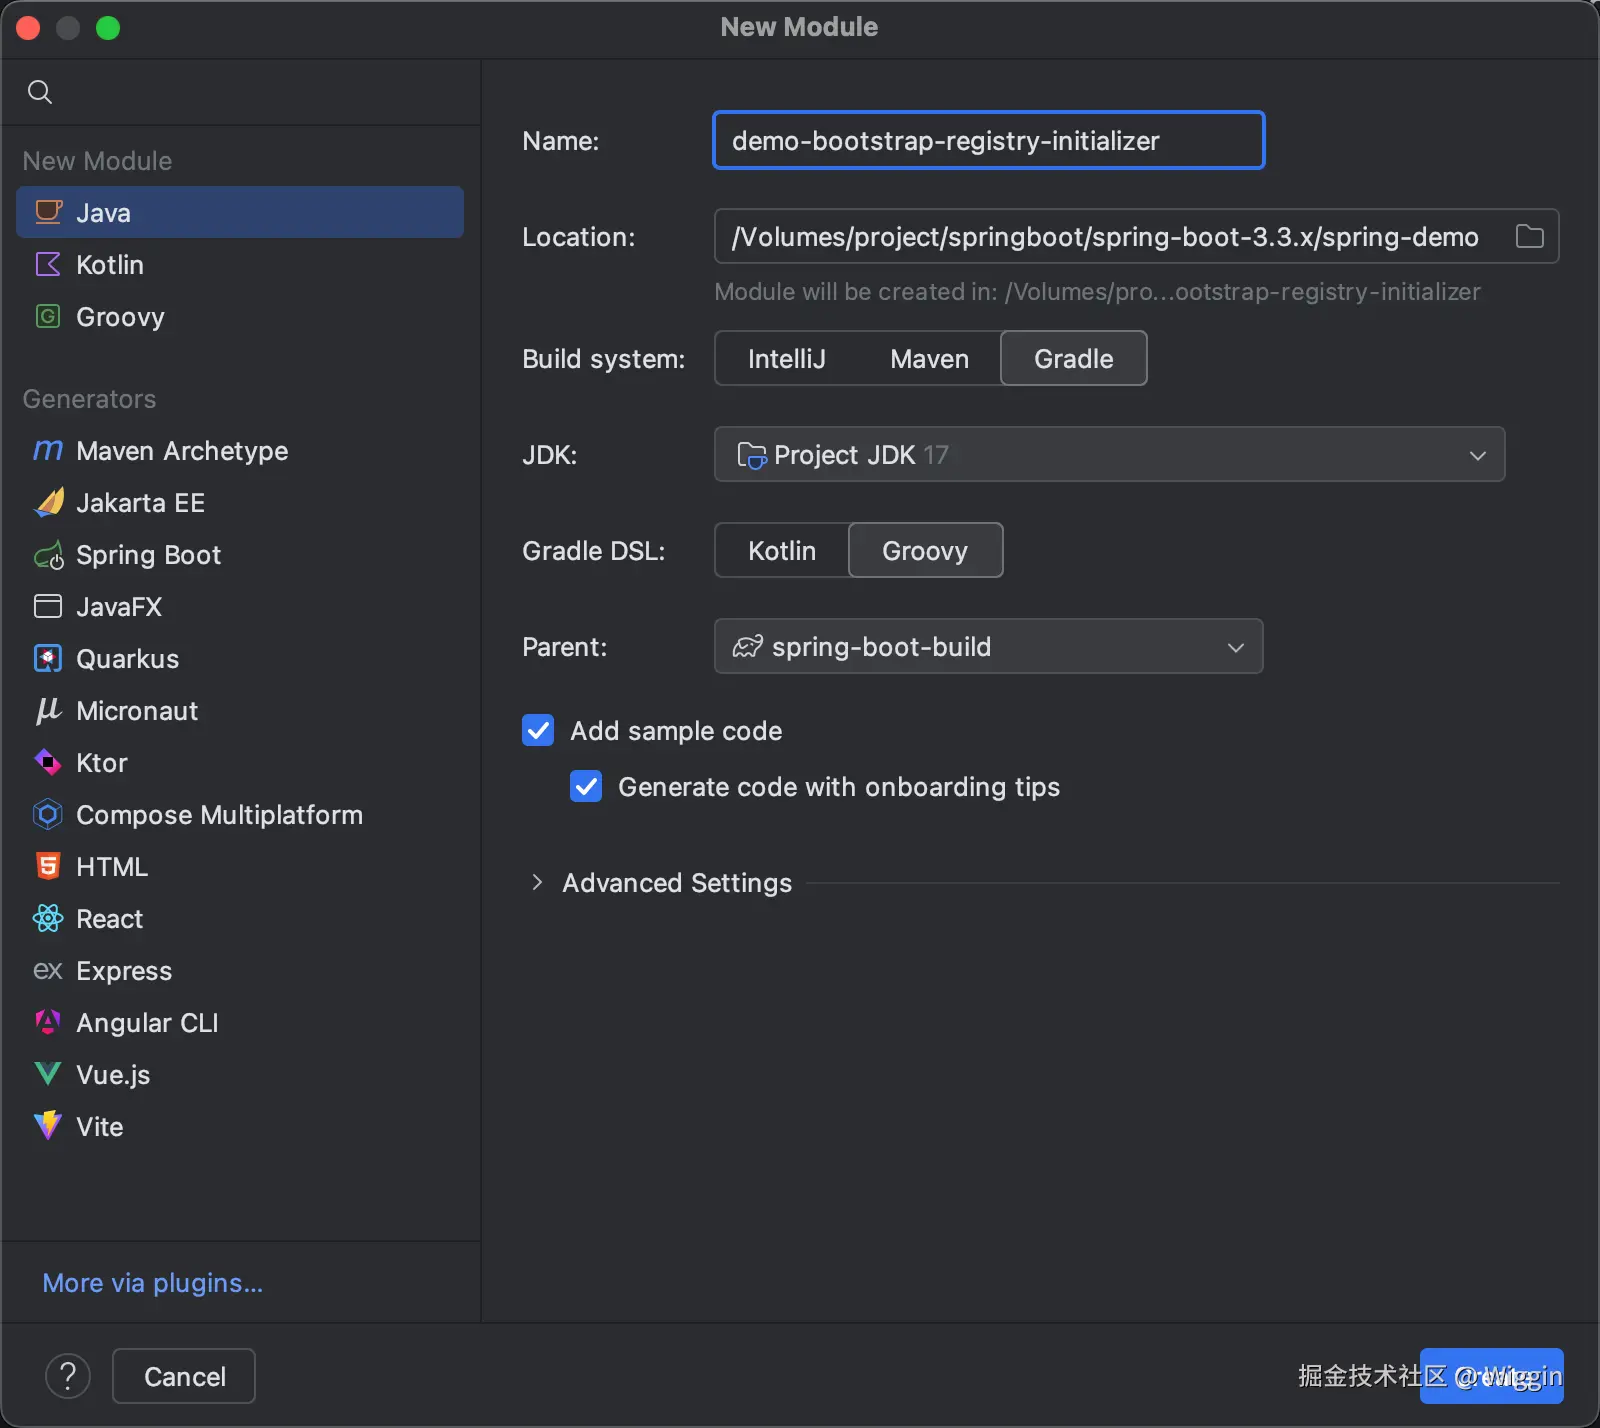The image size is (1600, 1428).
Task: Click the module Name text field
Action: point(988,141)
